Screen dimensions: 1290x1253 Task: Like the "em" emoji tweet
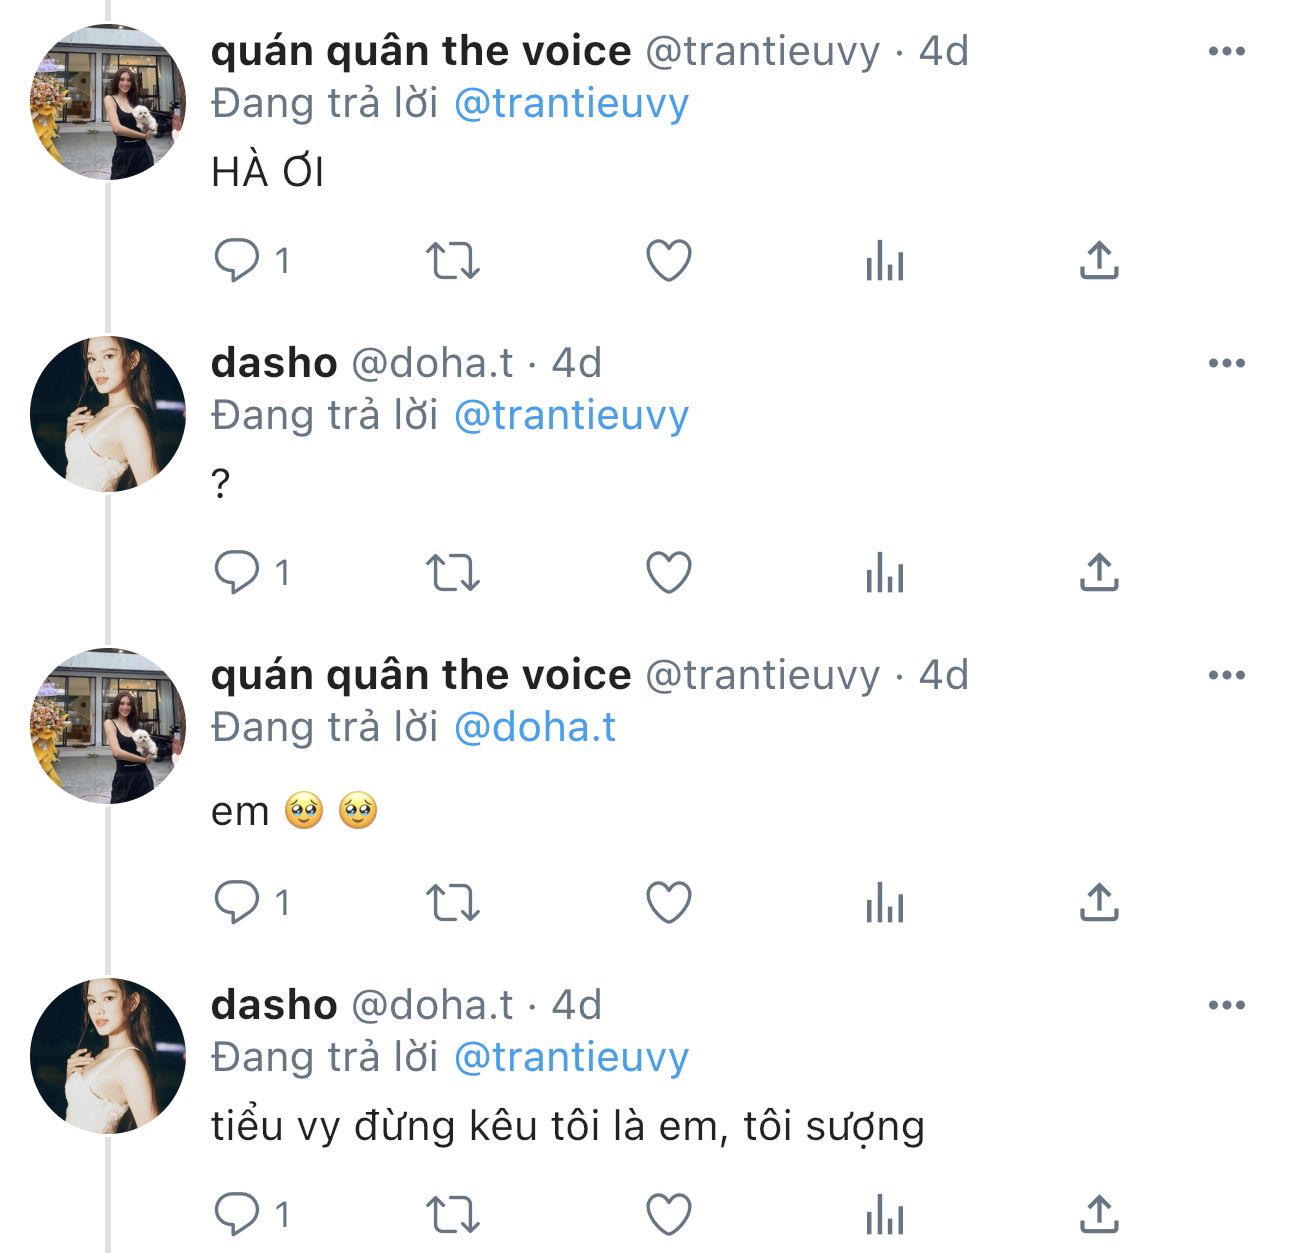point(669,903)
